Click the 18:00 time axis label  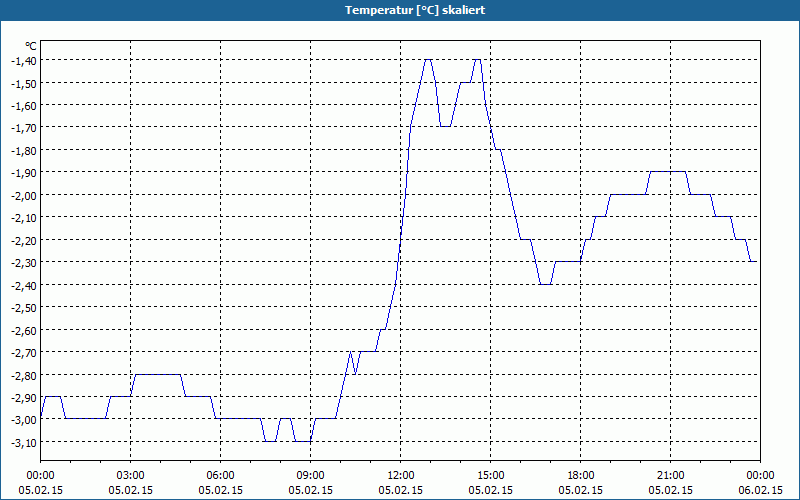pos(581,476)
